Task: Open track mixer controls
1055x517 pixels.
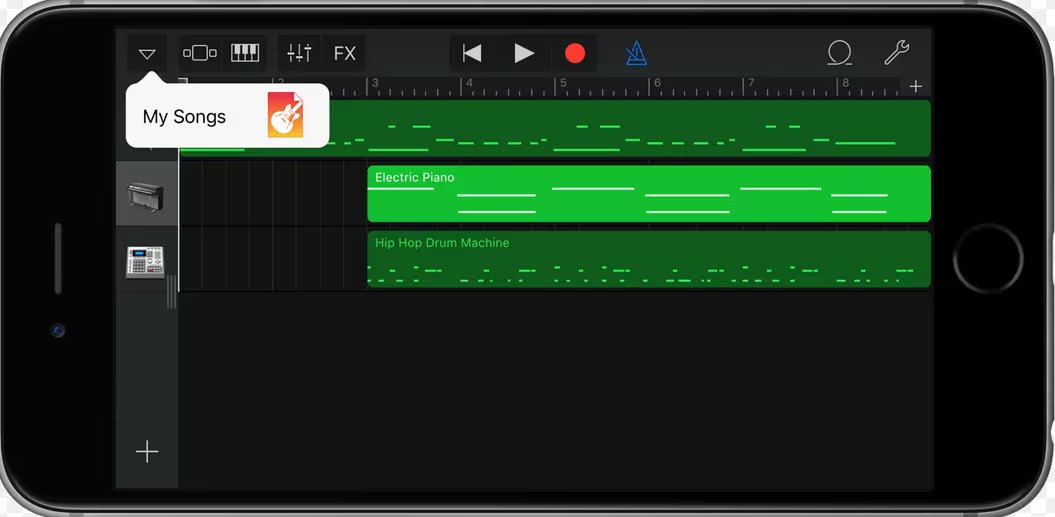Action: pos(299,53)
